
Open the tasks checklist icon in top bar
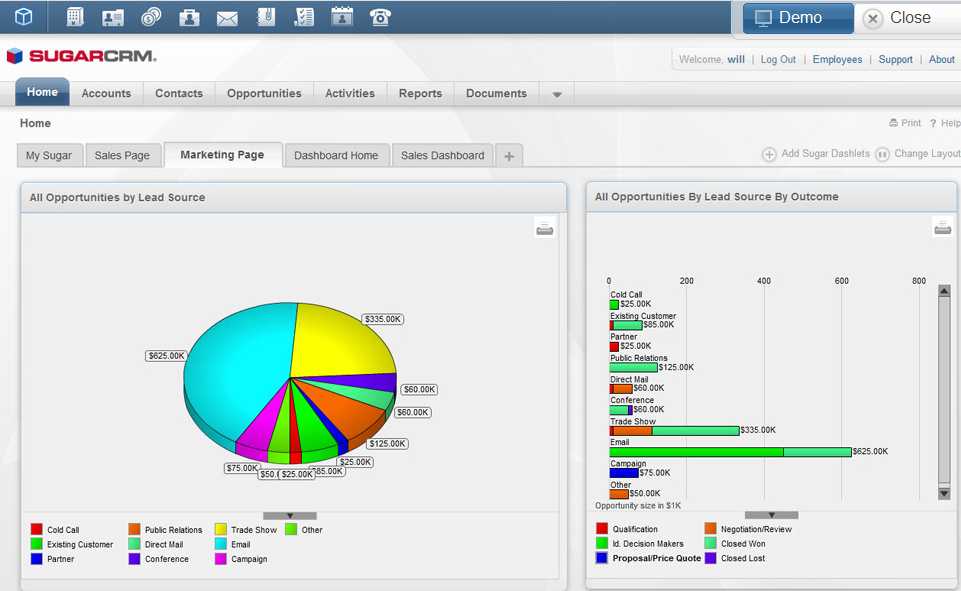coord(304,17)
